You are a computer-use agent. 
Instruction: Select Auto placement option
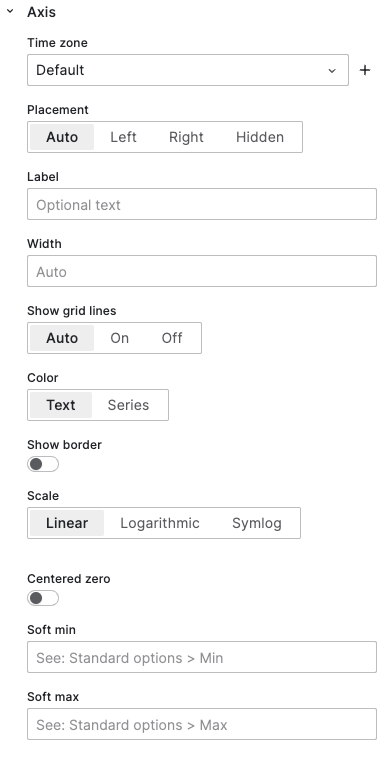pyautogui.click(x=62, y=137)
